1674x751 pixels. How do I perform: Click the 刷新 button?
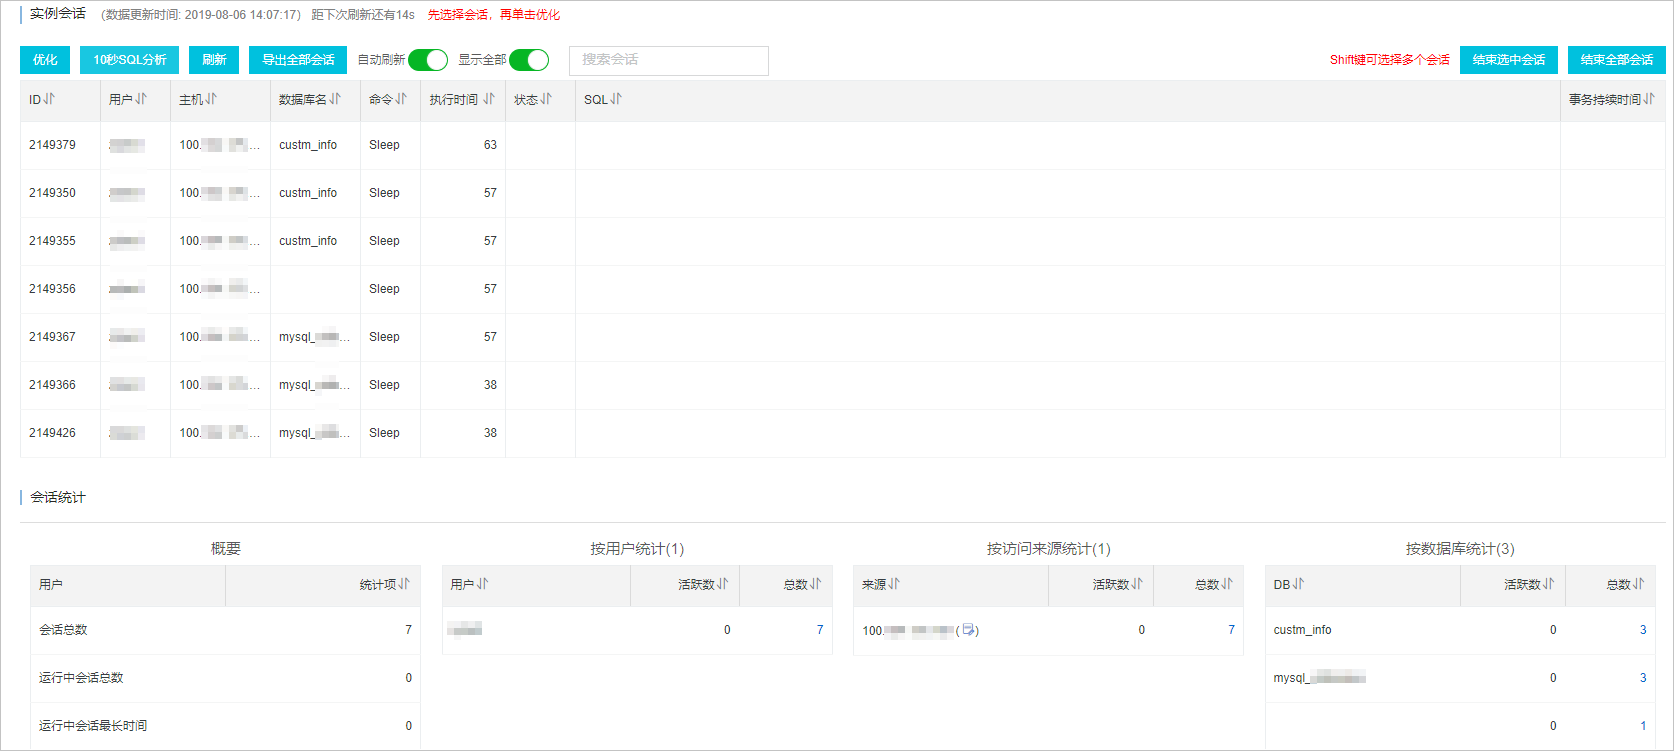click(x=214, y=60)
